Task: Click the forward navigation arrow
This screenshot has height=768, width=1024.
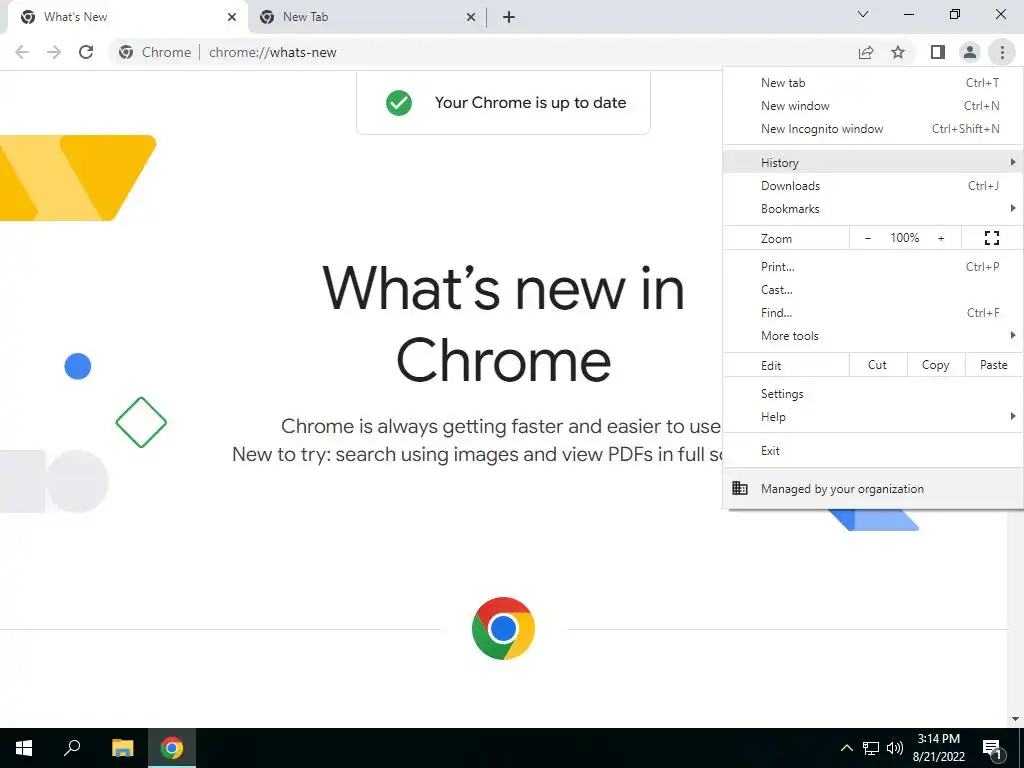Action: click(x=54, y=52)
